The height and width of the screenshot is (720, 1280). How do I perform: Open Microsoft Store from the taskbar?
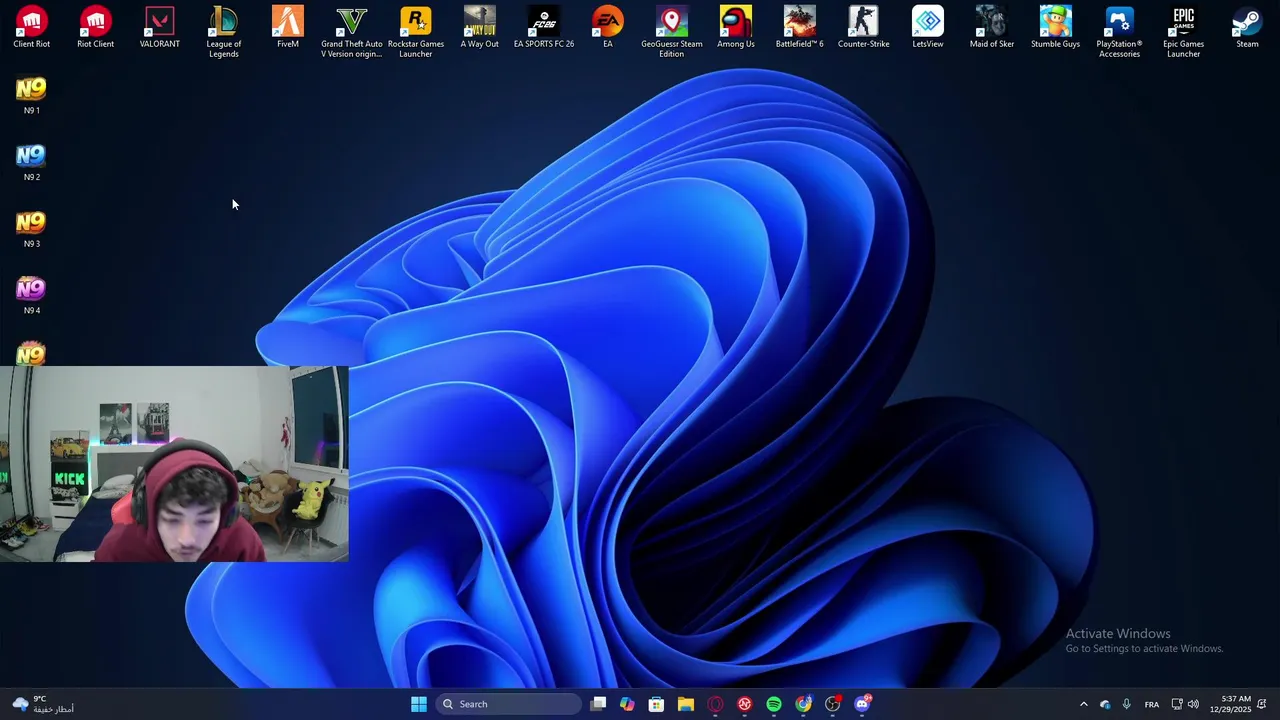point(656,704)
